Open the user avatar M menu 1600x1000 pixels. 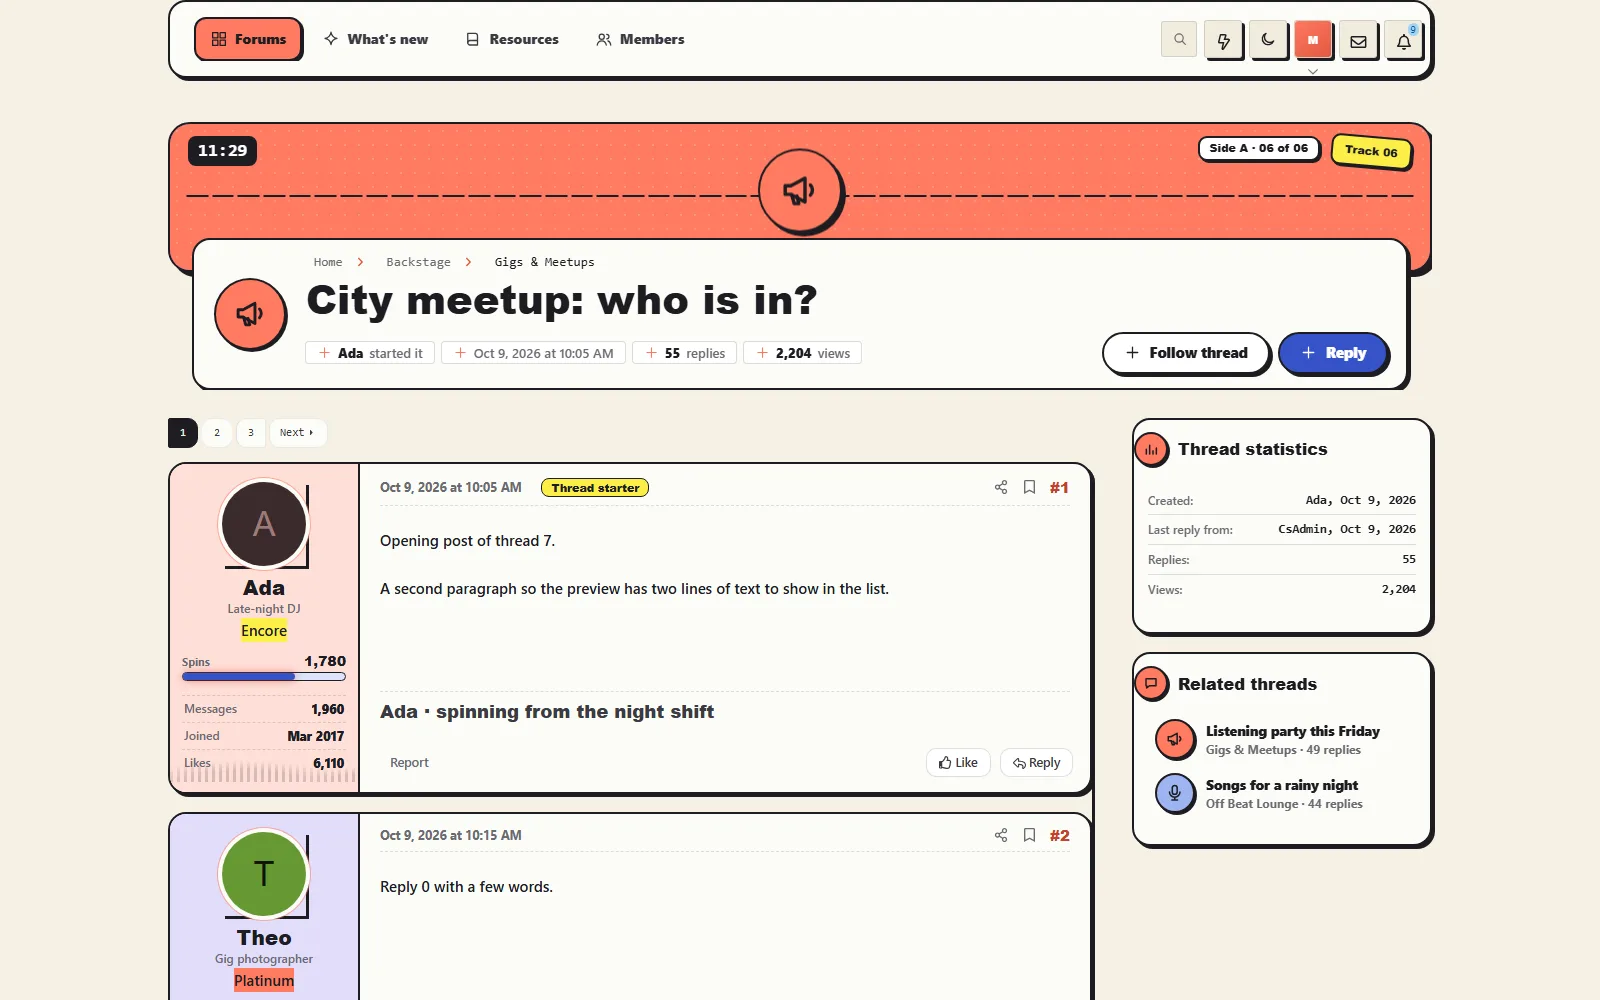point(1313,40)
